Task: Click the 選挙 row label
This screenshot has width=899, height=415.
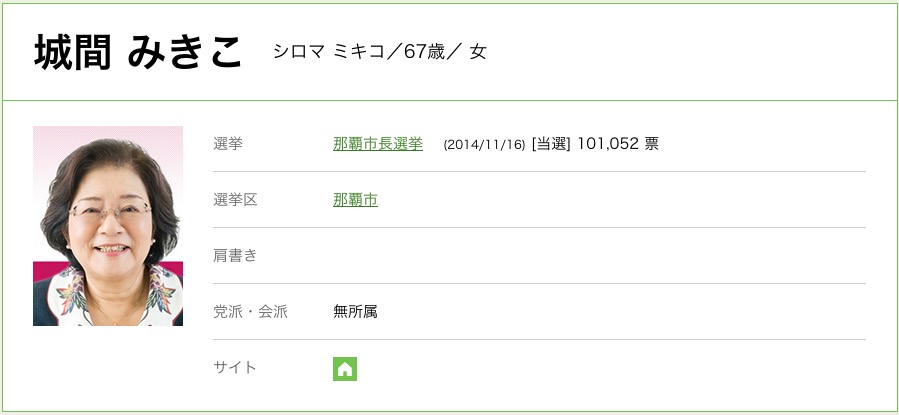Action: click(228, 144)
